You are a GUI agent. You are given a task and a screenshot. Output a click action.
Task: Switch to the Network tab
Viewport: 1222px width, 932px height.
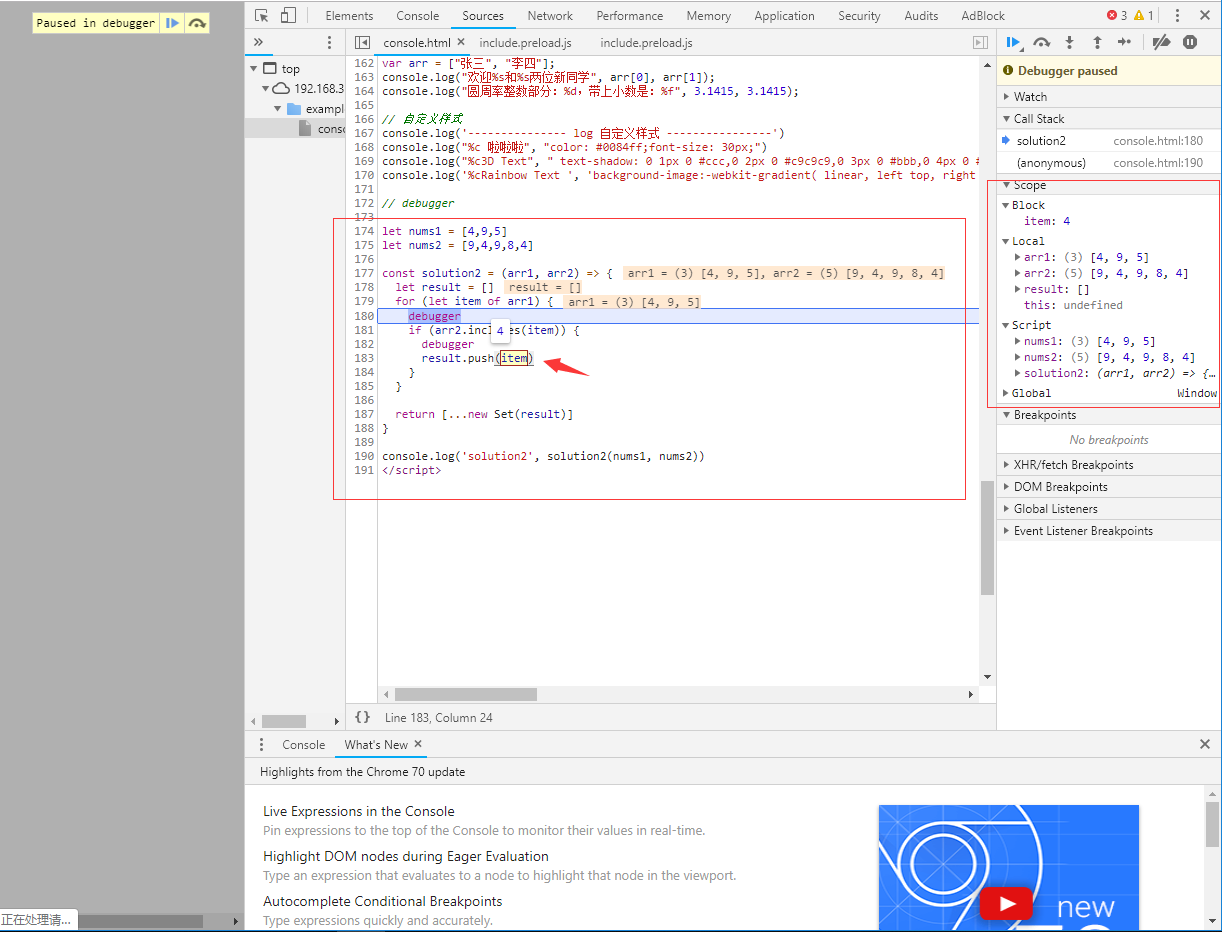point(550,15)
